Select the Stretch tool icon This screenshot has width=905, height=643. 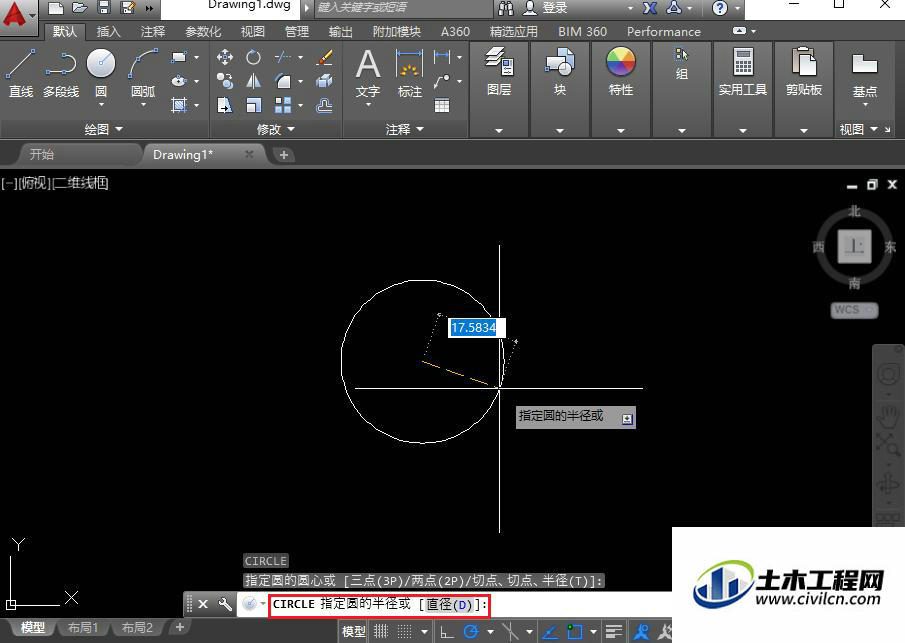(x=225, y=105)
